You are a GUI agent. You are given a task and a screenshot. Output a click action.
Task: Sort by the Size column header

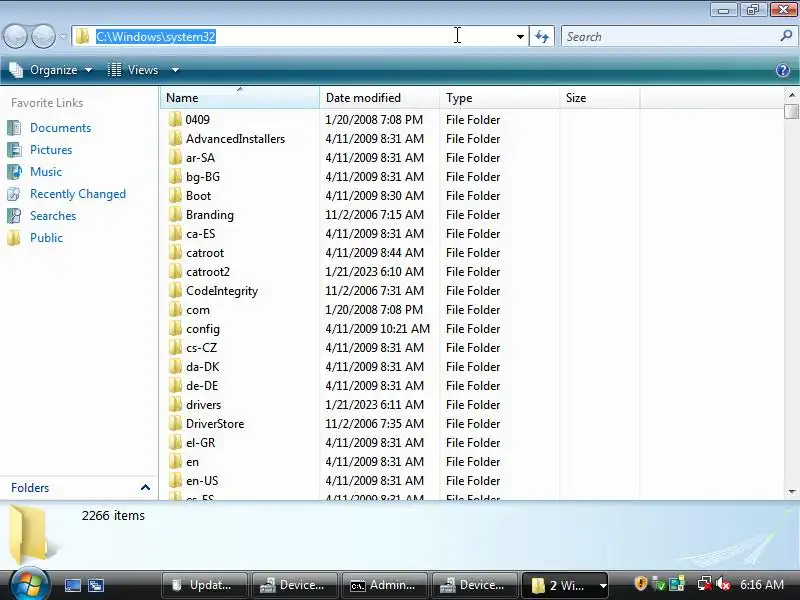click(599, 97)
